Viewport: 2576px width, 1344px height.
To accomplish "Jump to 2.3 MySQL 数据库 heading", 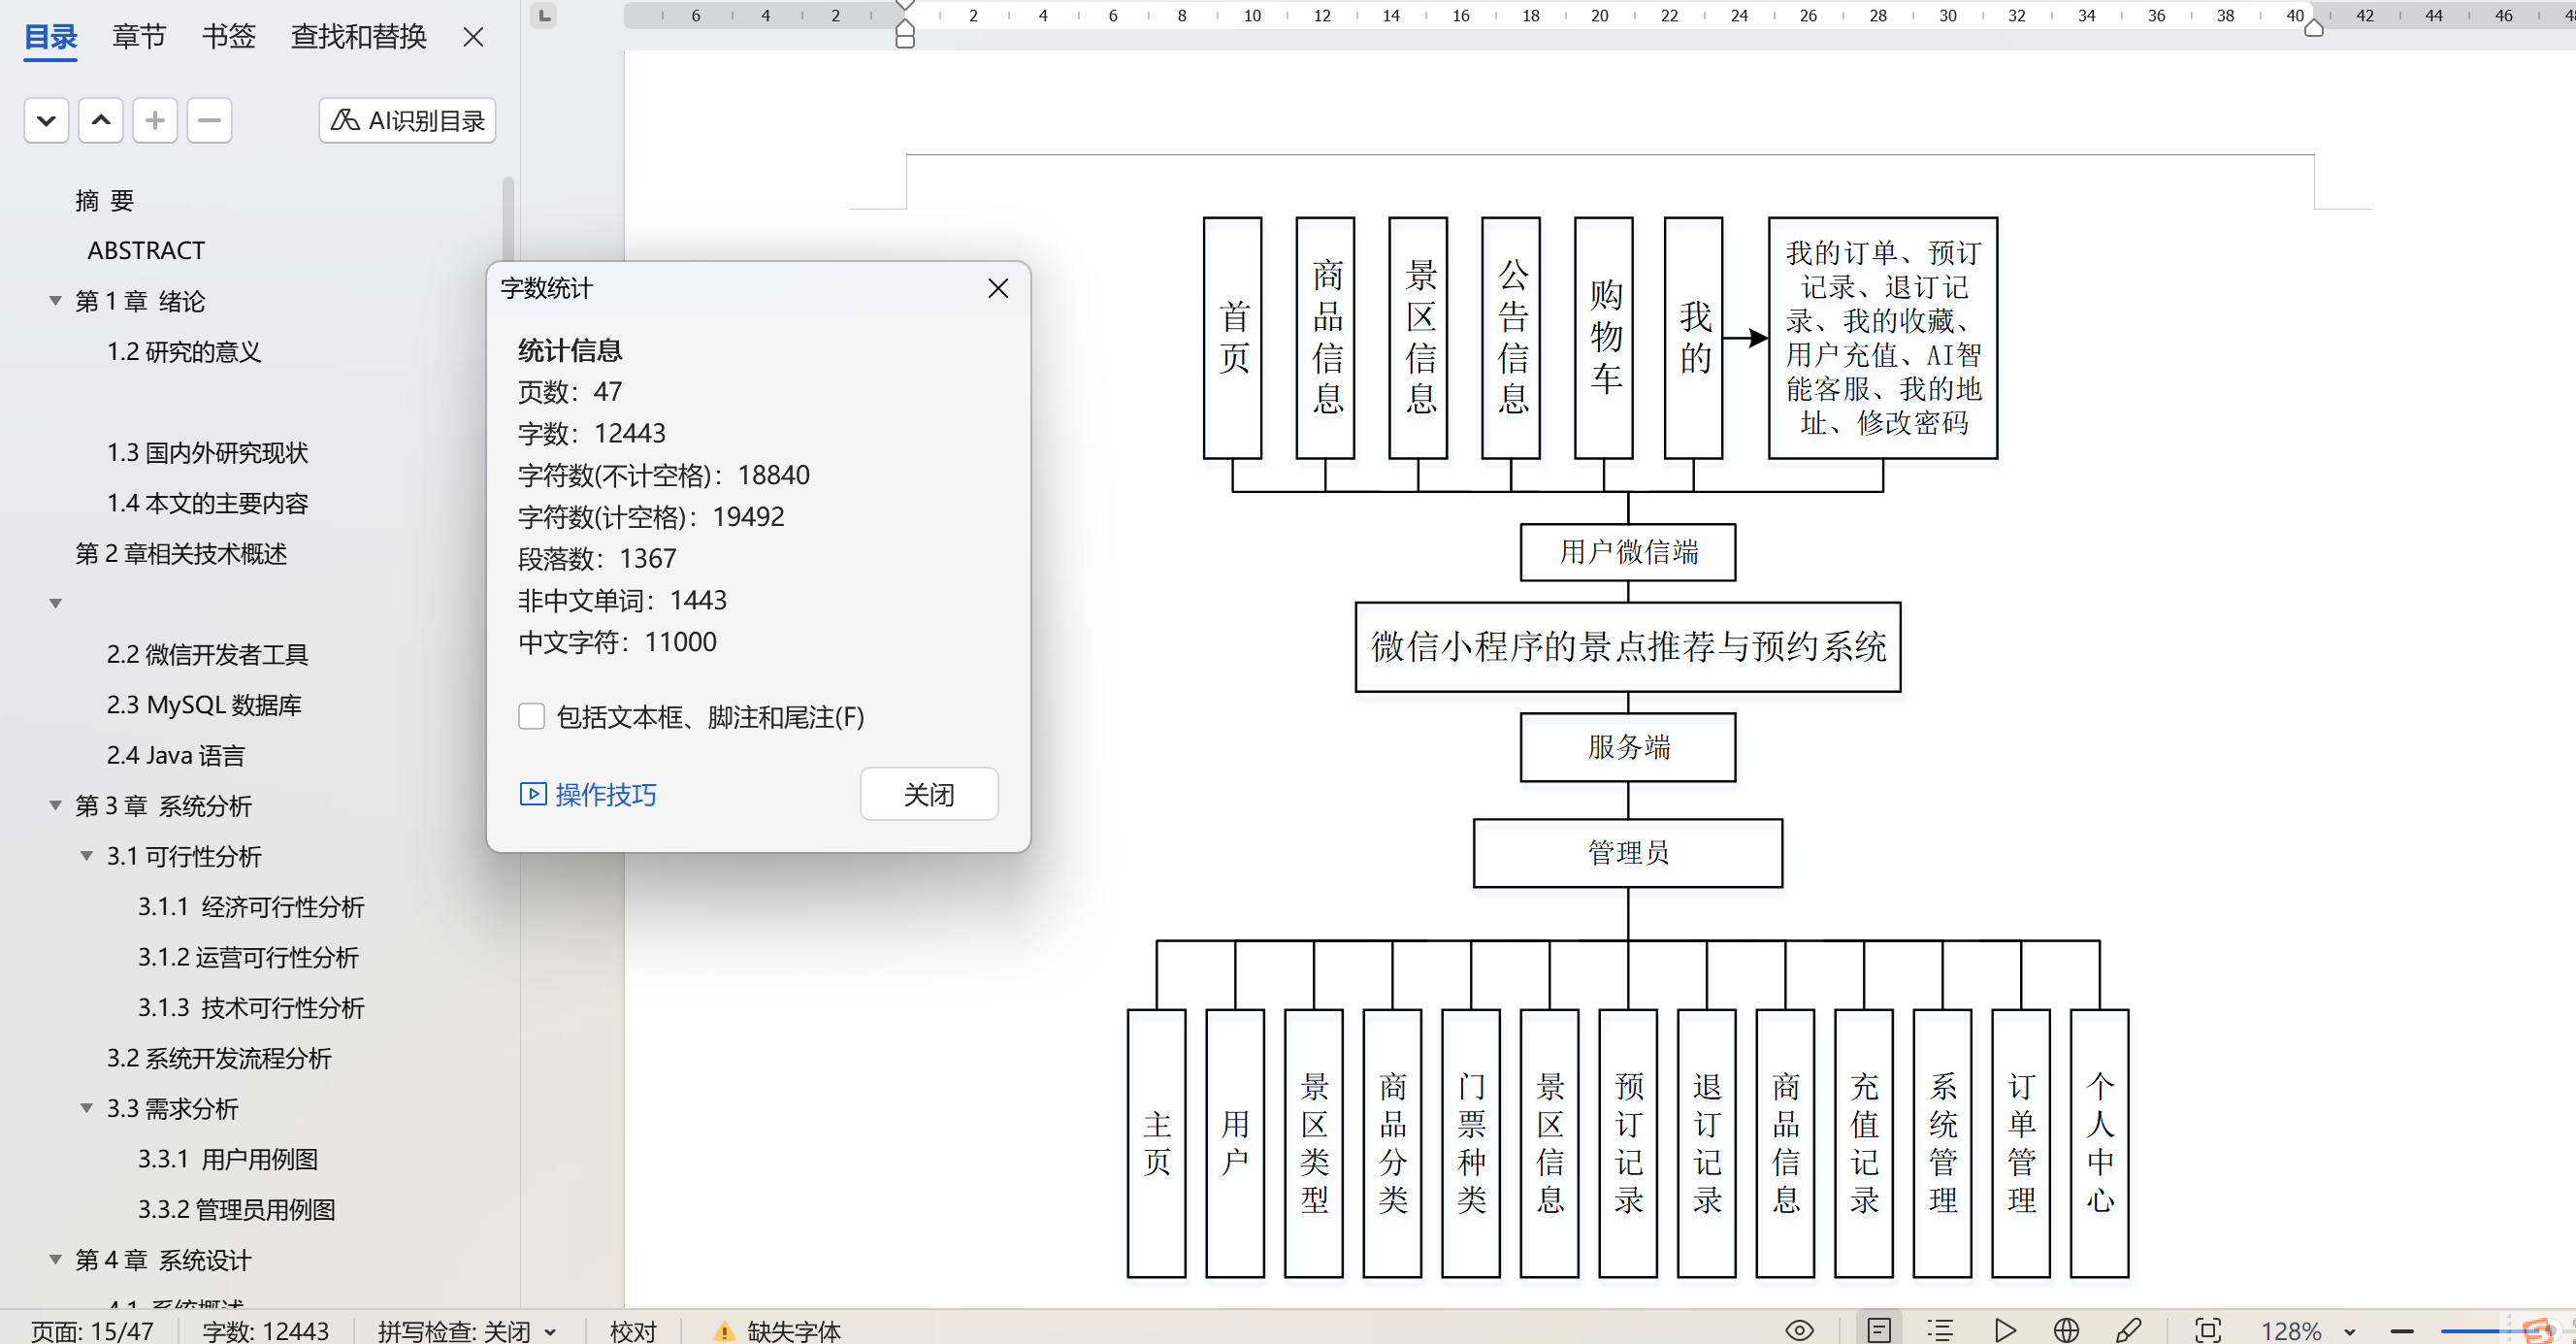I will 204,705.
